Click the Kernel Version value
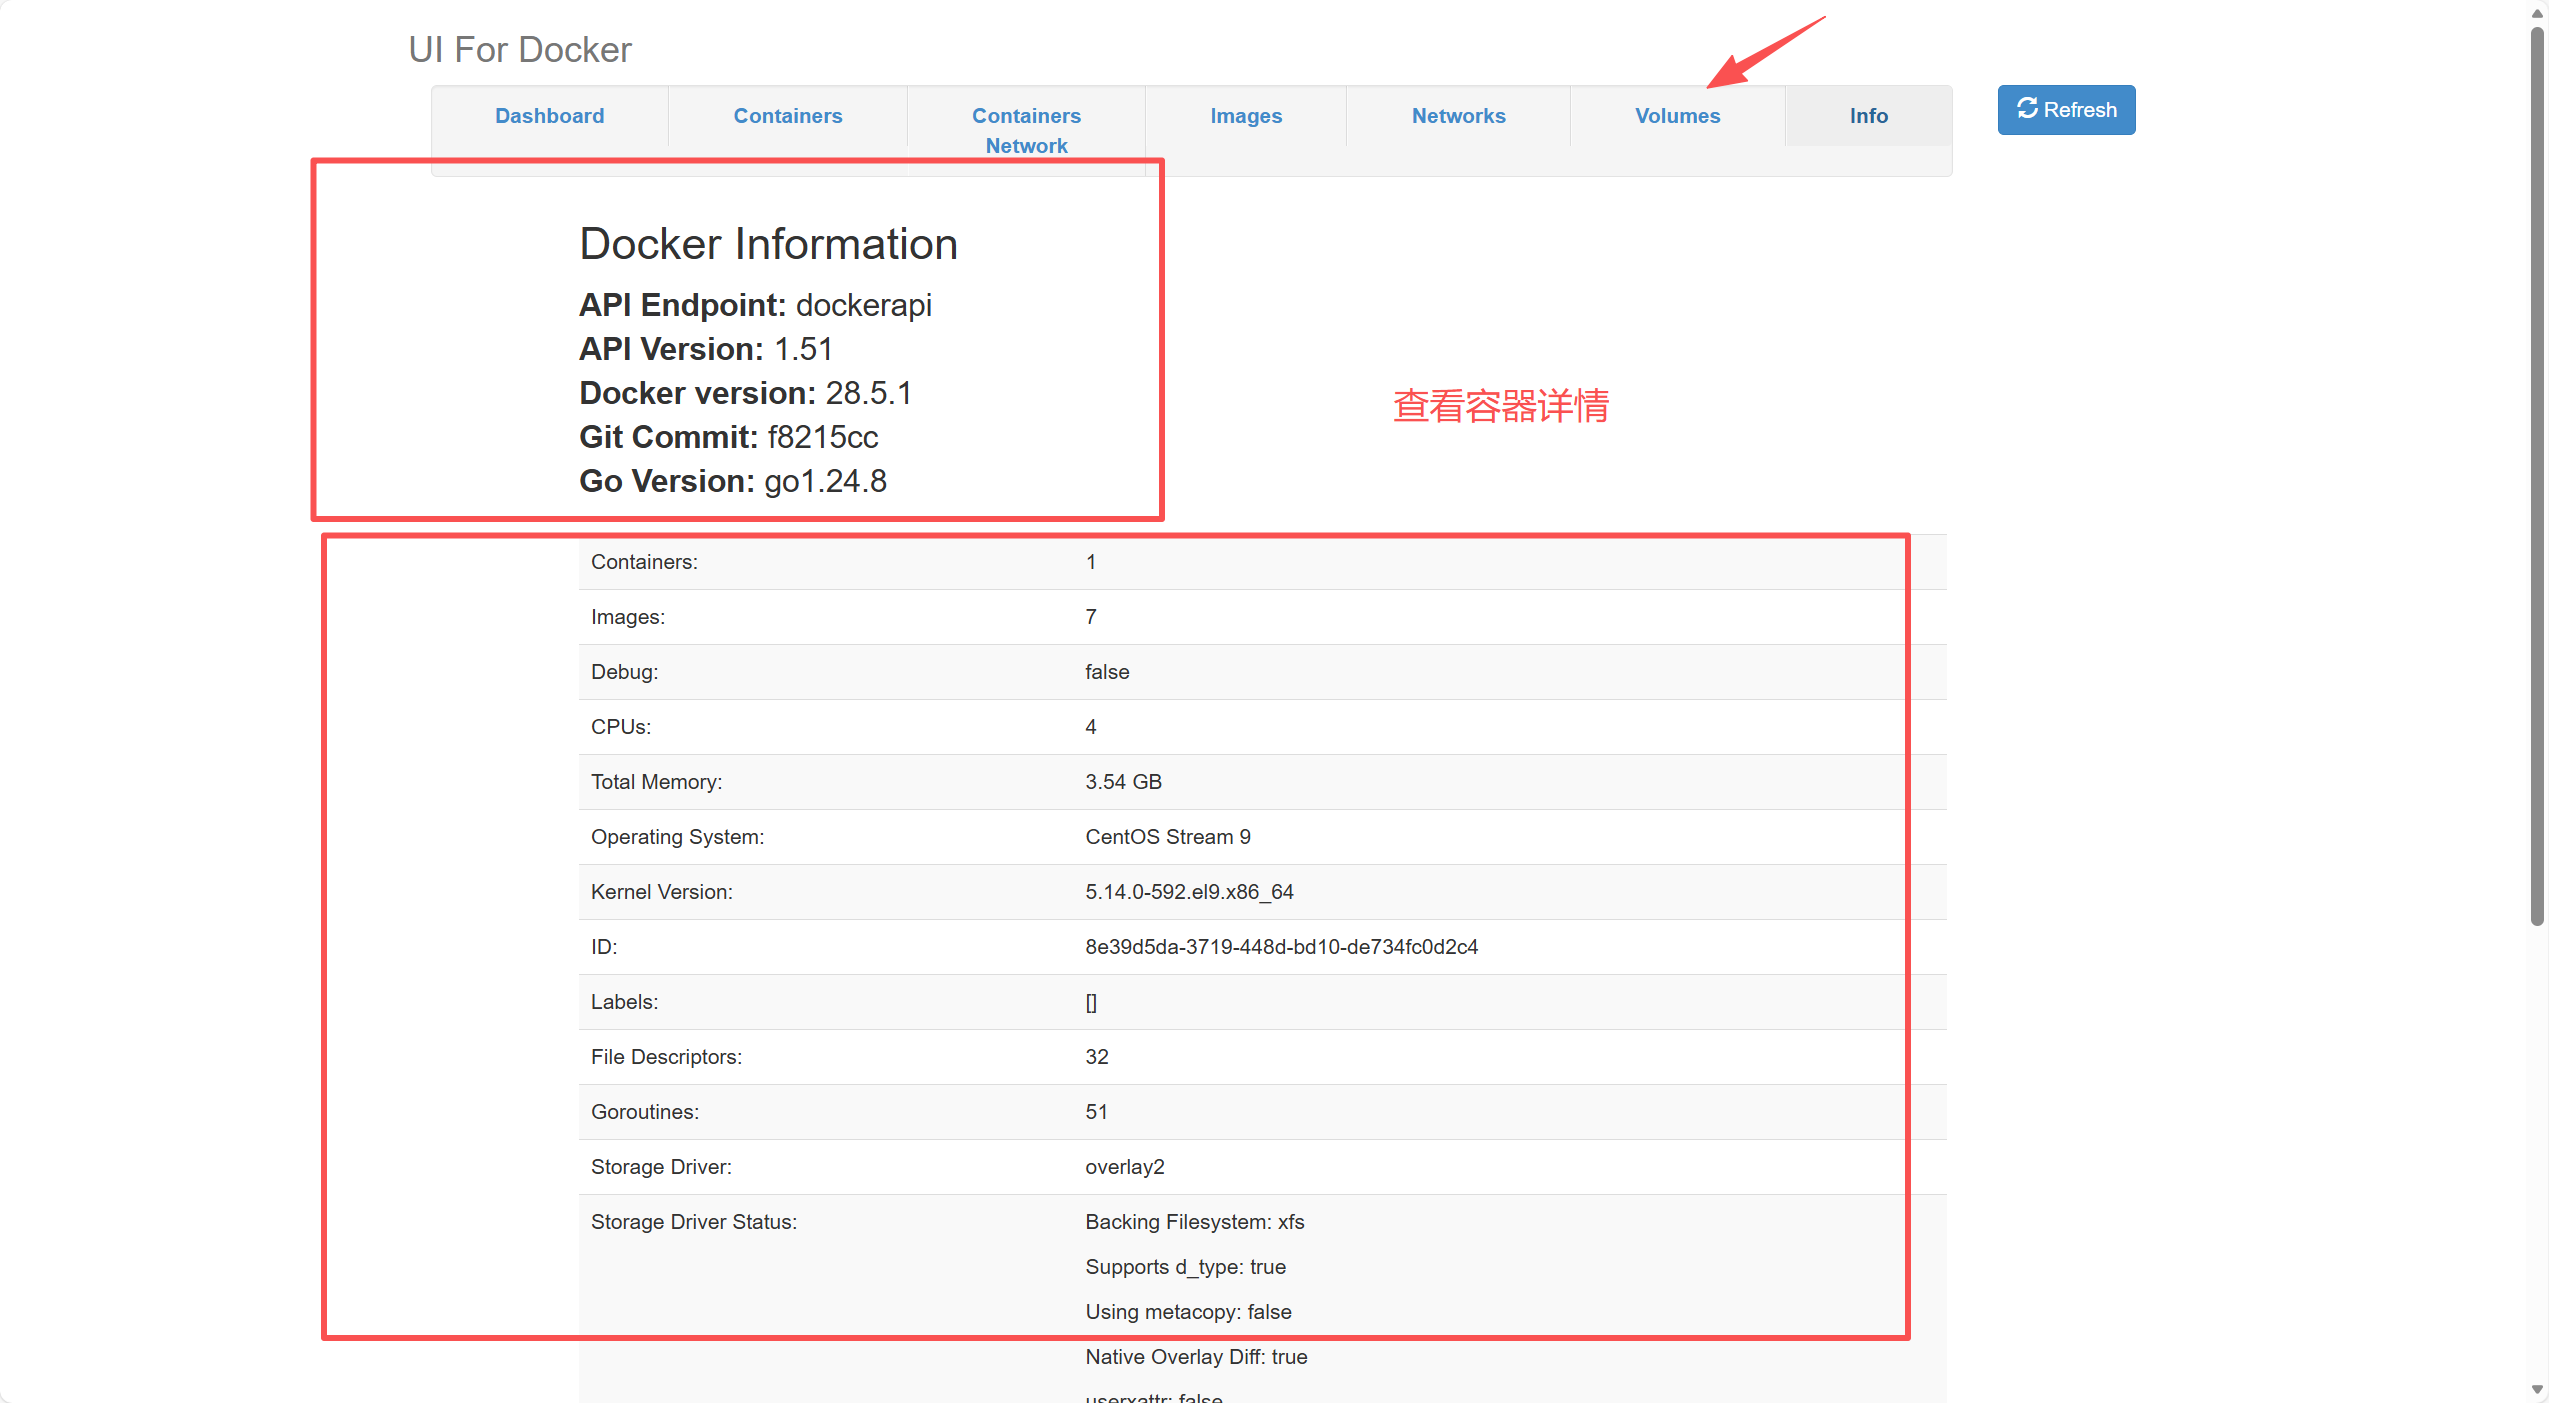 coord(1189,892)
